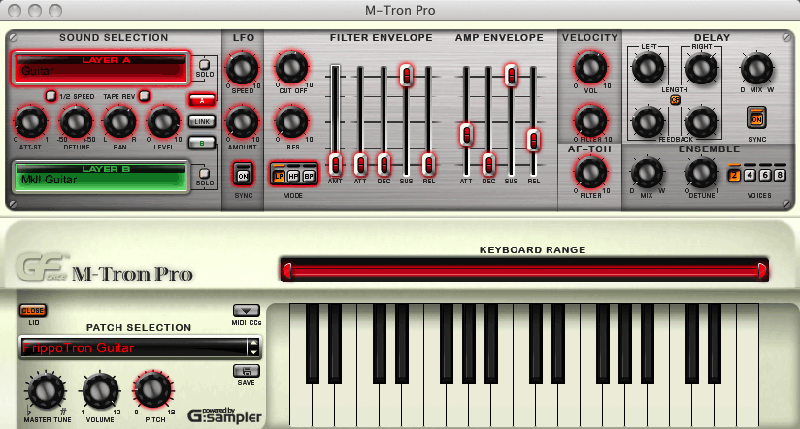The image size is (800, 429).
Task: Click the Velocity Vol knob
Action: point(591,67)
